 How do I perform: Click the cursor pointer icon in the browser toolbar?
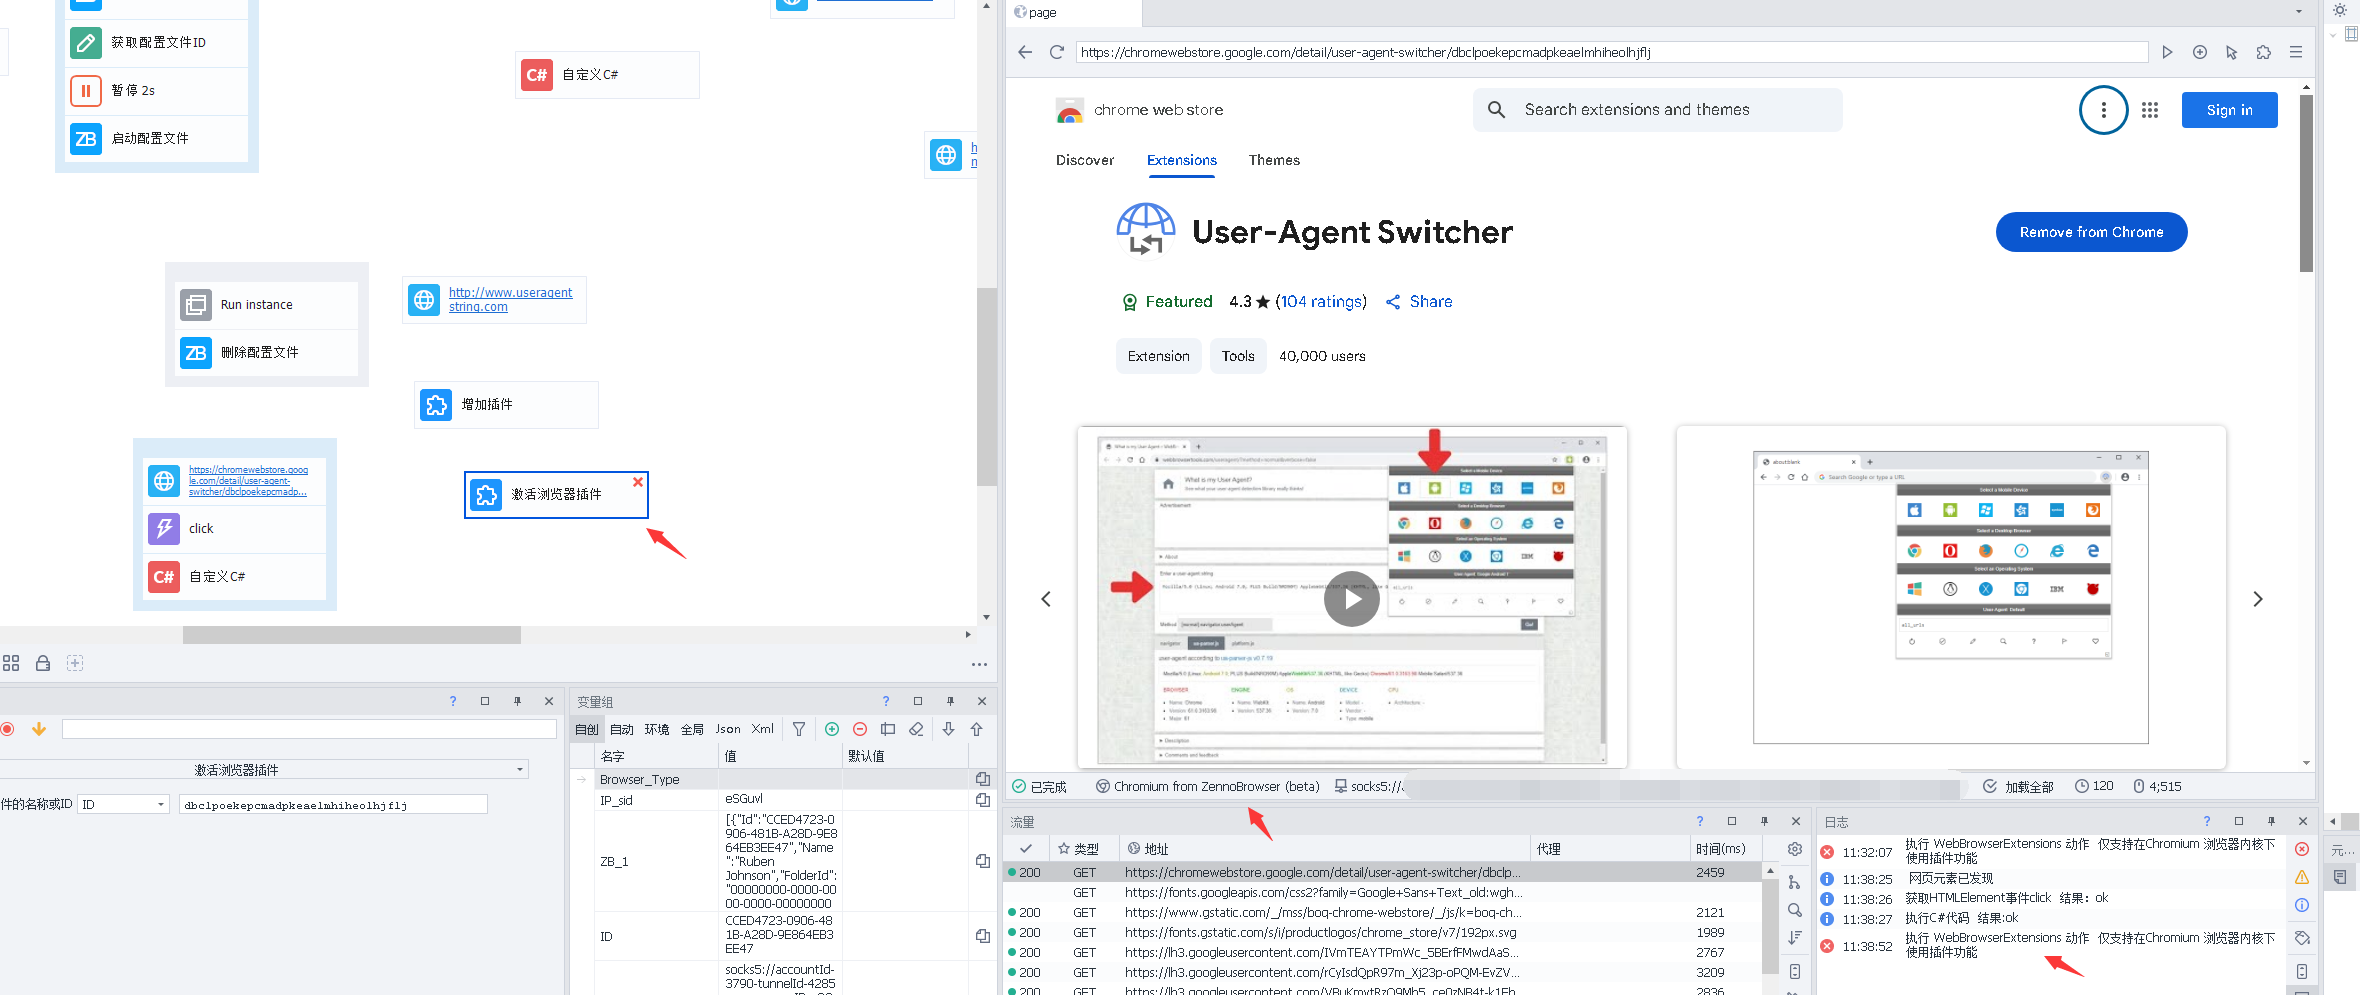(2232, 52)
